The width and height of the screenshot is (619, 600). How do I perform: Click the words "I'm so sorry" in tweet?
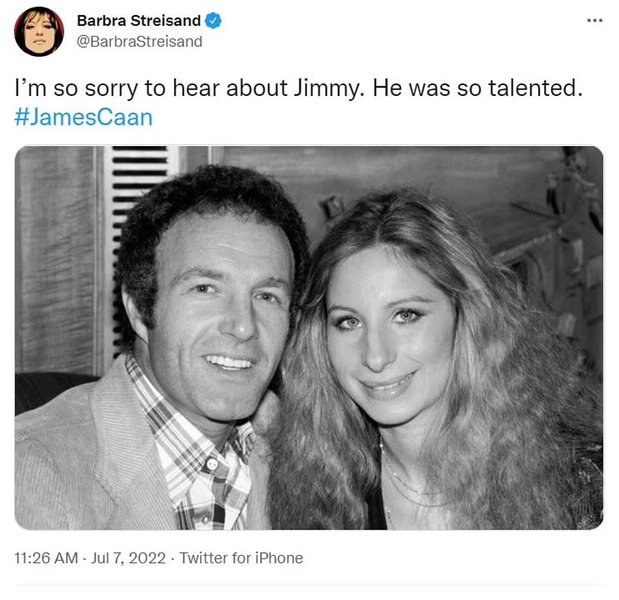coord(76,88)
